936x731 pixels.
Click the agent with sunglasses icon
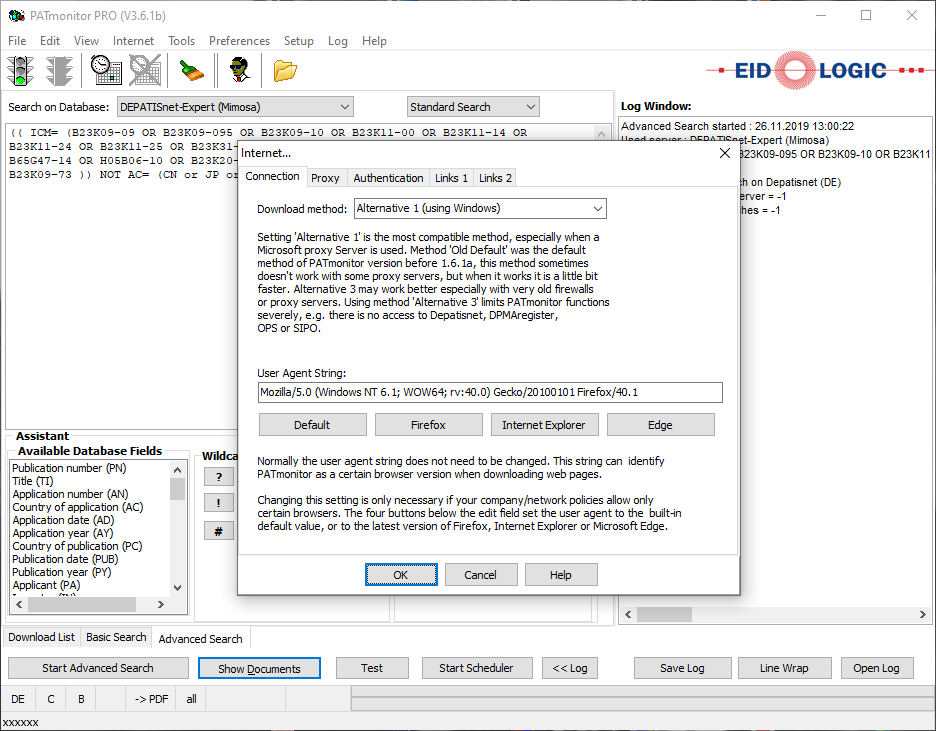(x=239, y=70)
